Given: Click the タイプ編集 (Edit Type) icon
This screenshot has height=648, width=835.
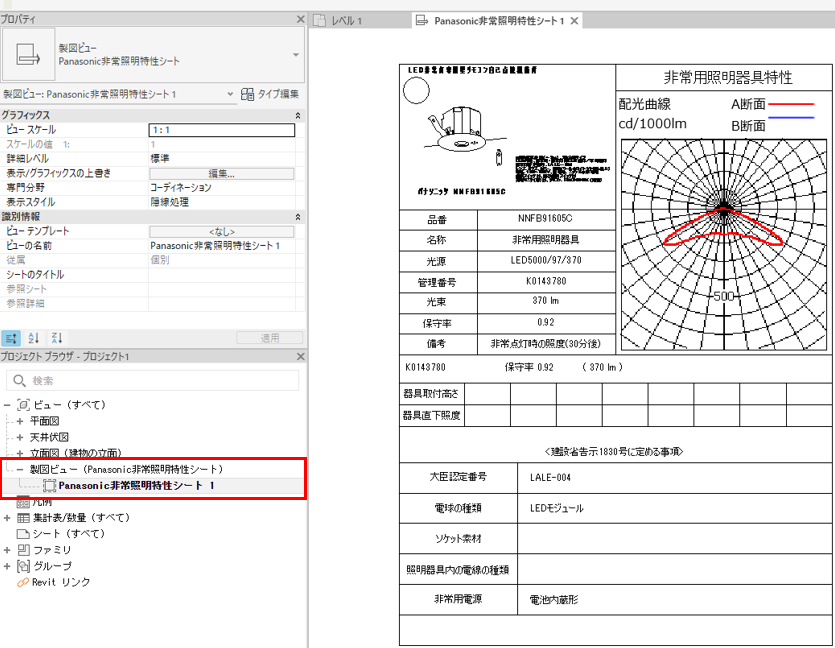Looking at the screenshot, I should (246, 94).
